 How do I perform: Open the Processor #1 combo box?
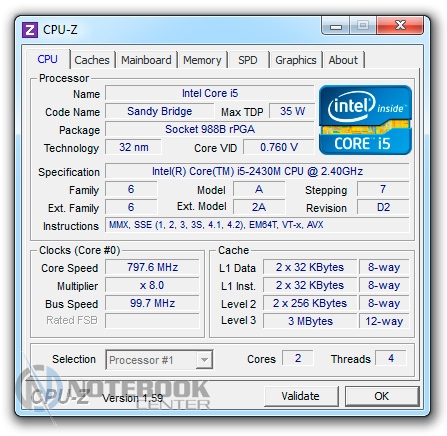[159, 360]
